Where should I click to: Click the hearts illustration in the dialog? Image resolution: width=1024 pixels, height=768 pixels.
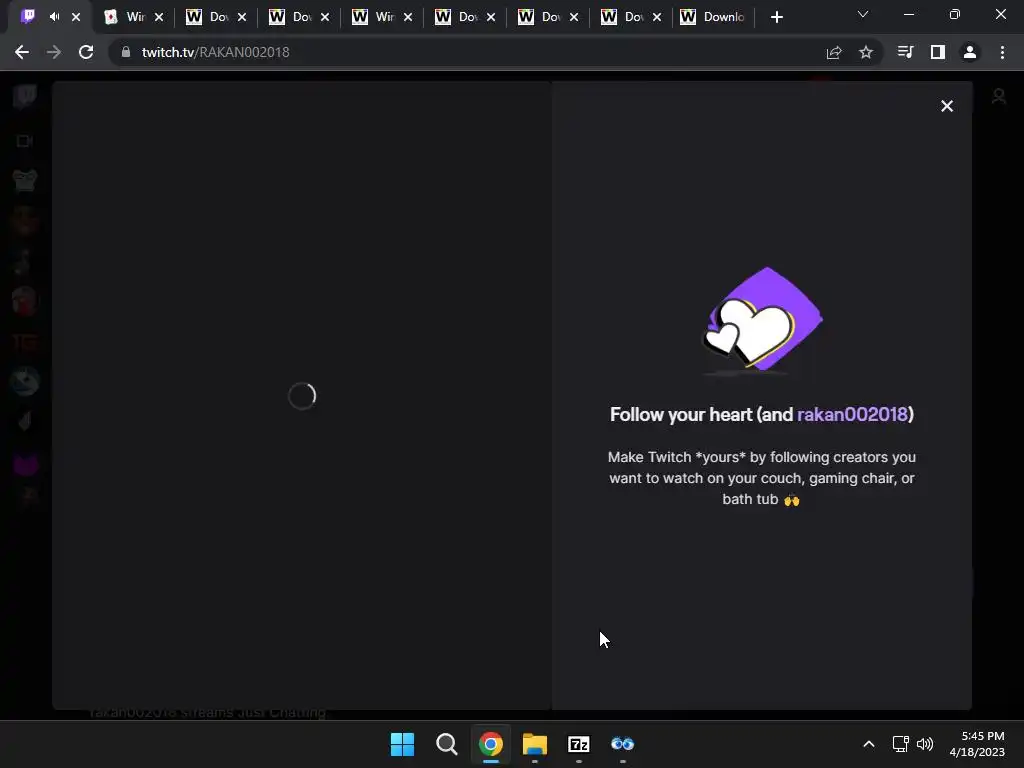[762, 320]
